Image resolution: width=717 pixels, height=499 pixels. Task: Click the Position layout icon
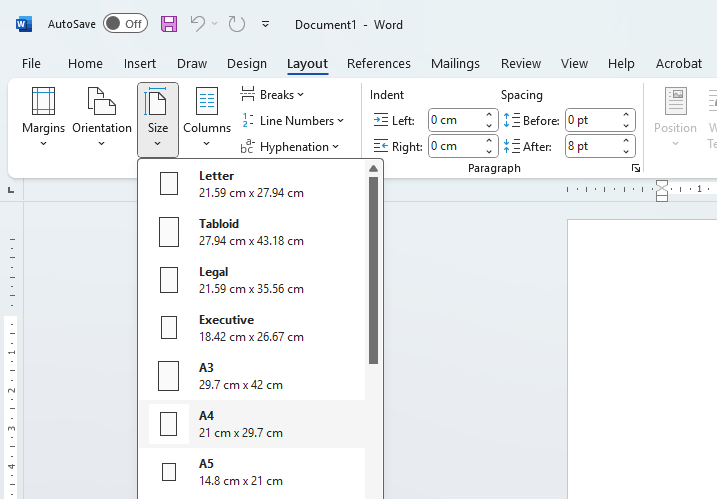click(x=675, y=117)
